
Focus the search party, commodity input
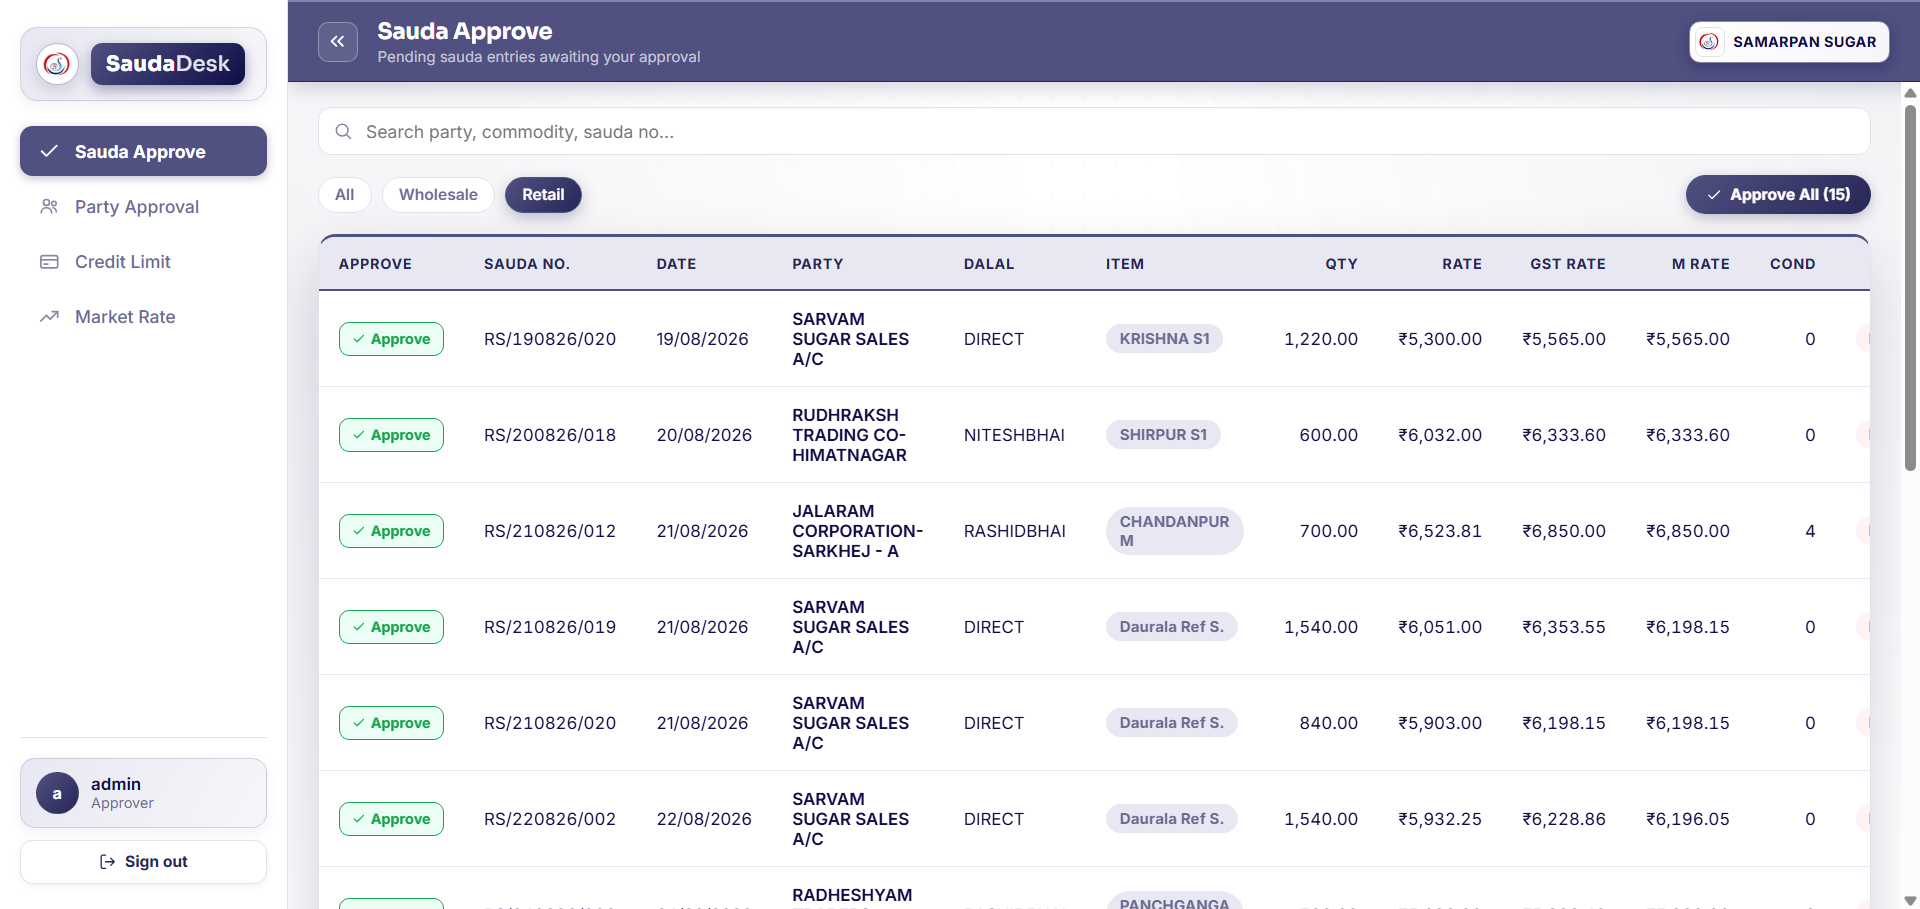click(x=1094, y=132)
